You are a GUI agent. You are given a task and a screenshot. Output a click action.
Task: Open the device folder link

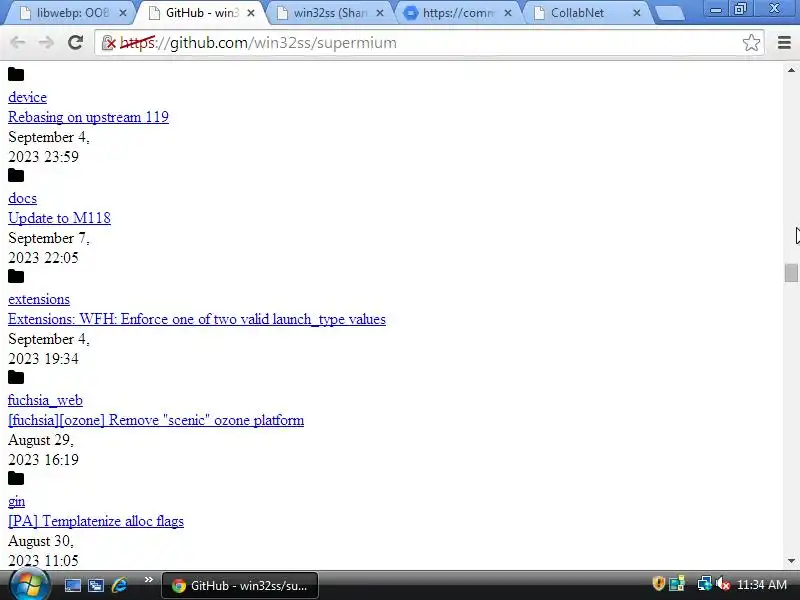(28, 97)
